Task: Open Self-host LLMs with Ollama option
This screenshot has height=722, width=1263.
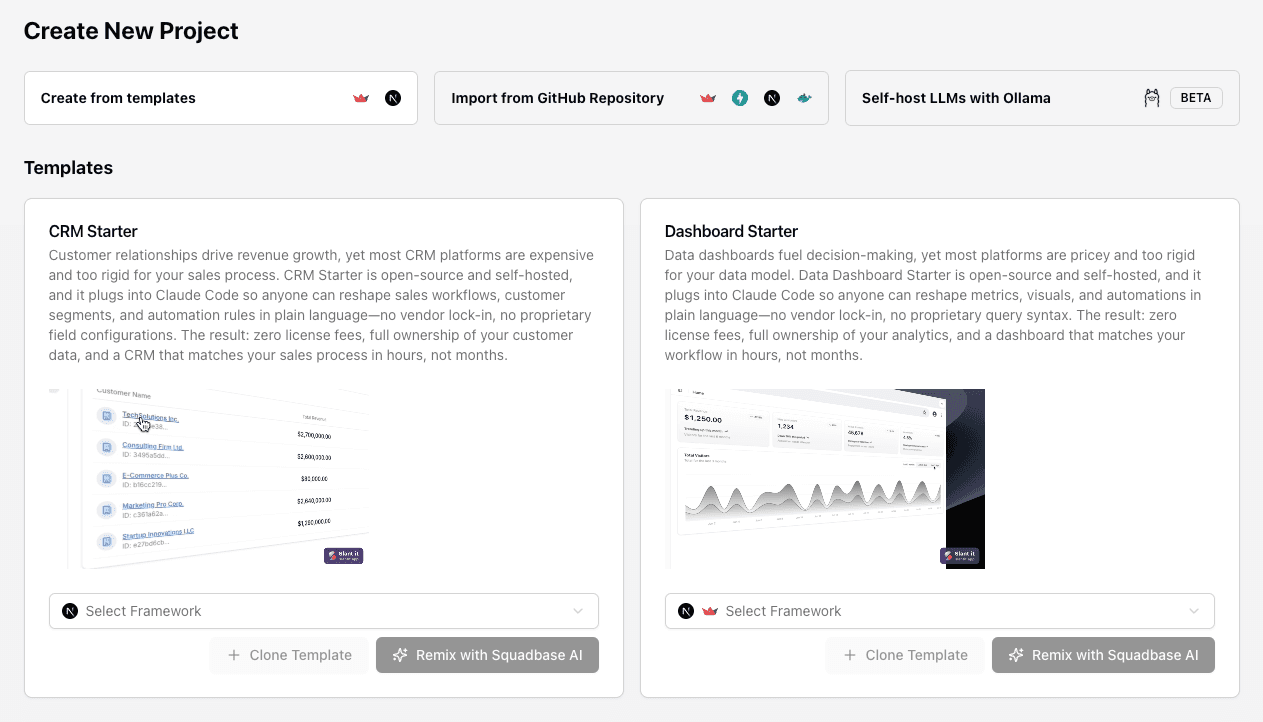Action: click(x=1042, y=98)
